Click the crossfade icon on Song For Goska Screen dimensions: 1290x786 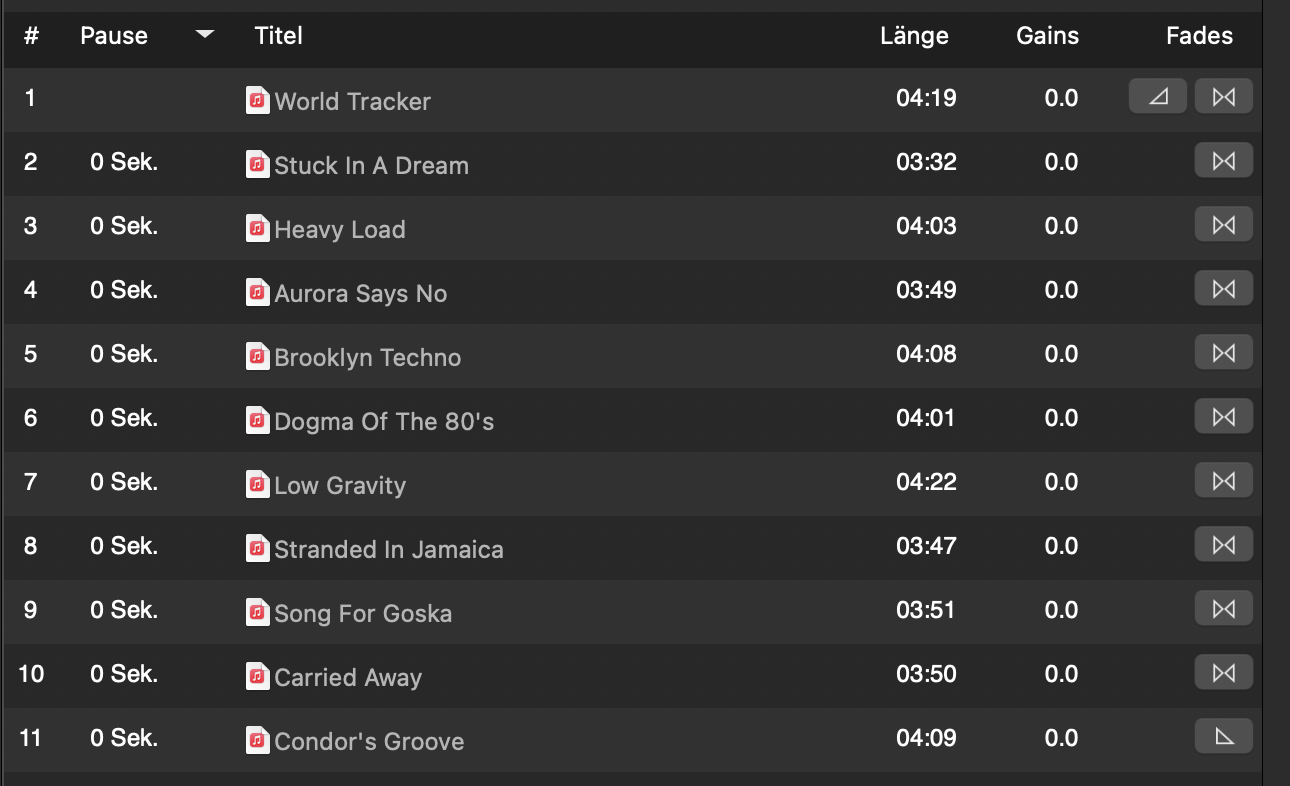[1223, 608]
